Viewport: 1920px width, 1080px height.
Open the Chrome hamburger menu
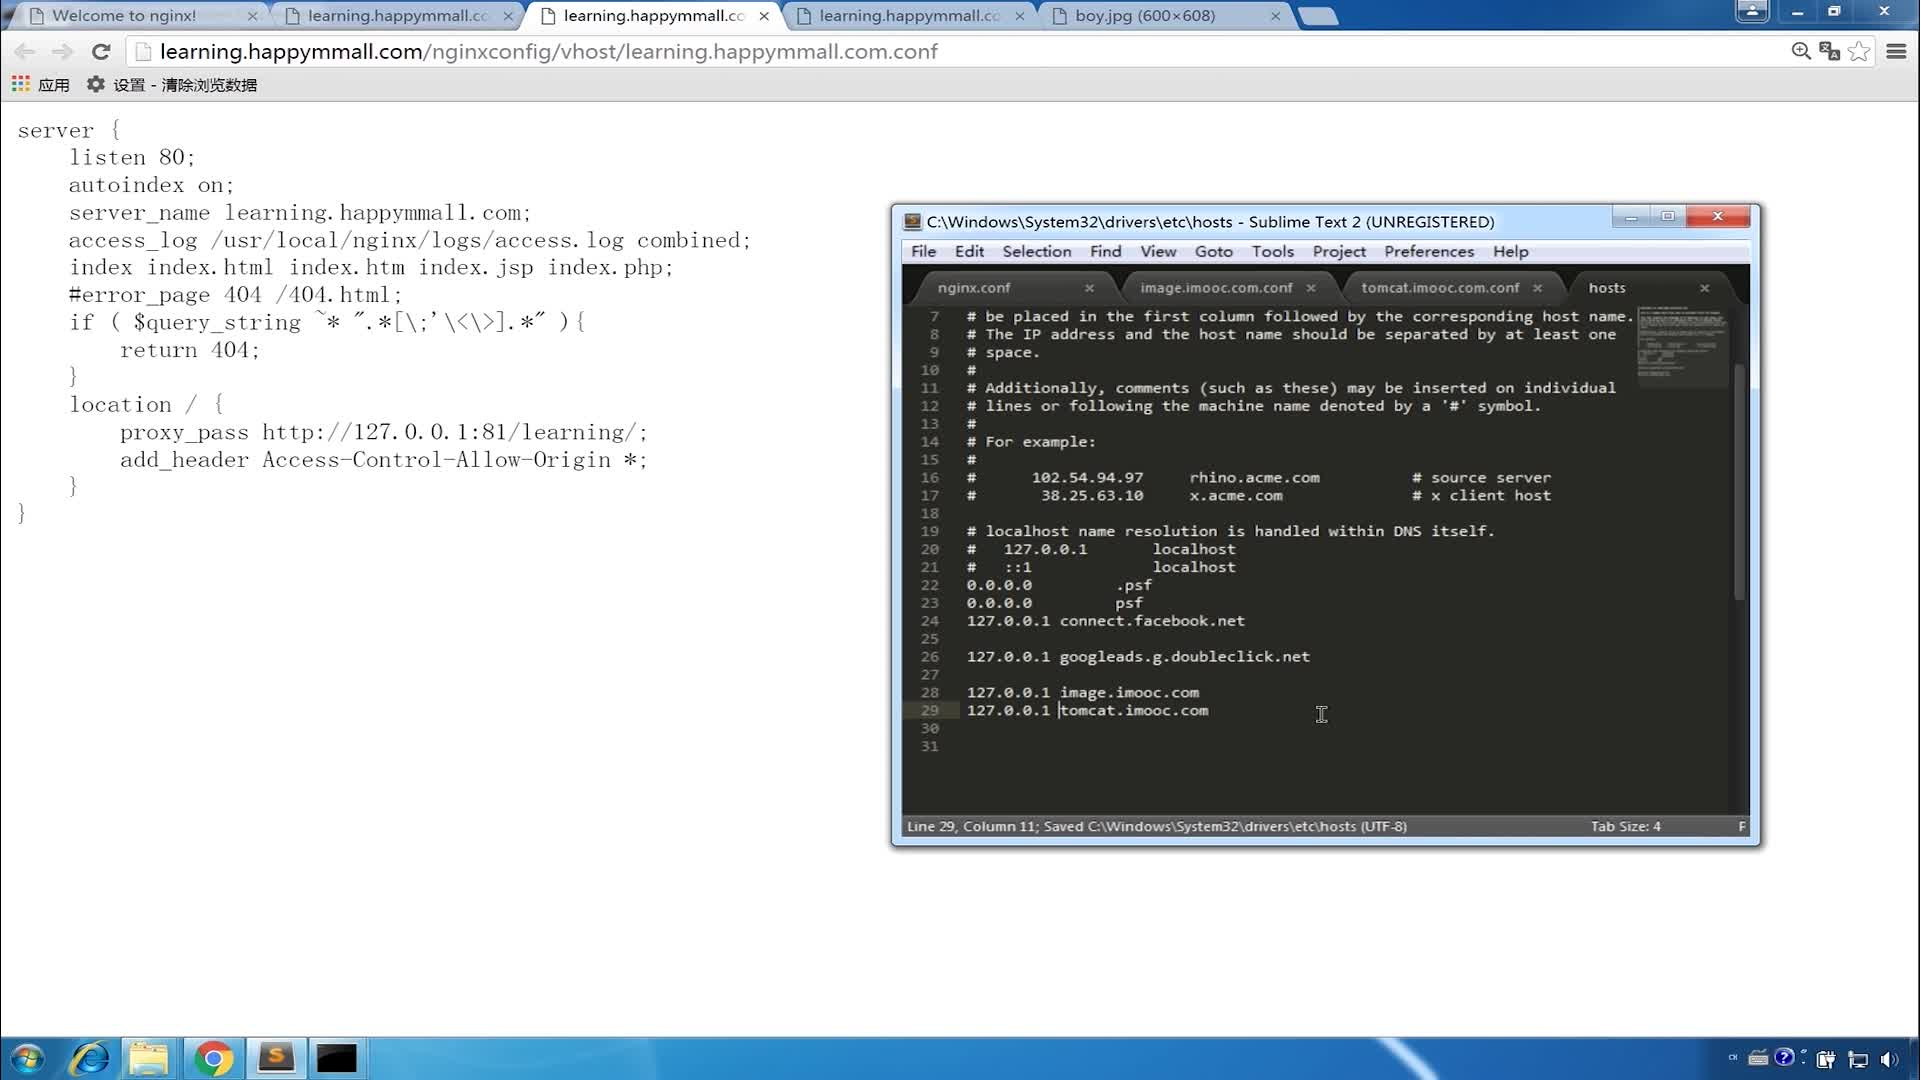click(1896, 52)
